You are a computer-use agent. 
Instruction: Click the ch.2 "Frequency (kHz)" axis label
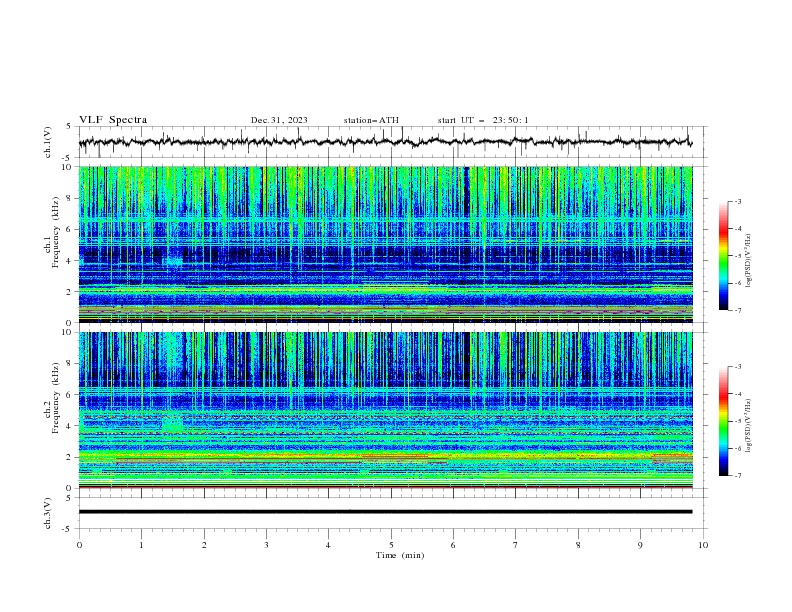[x=55, y=398]
